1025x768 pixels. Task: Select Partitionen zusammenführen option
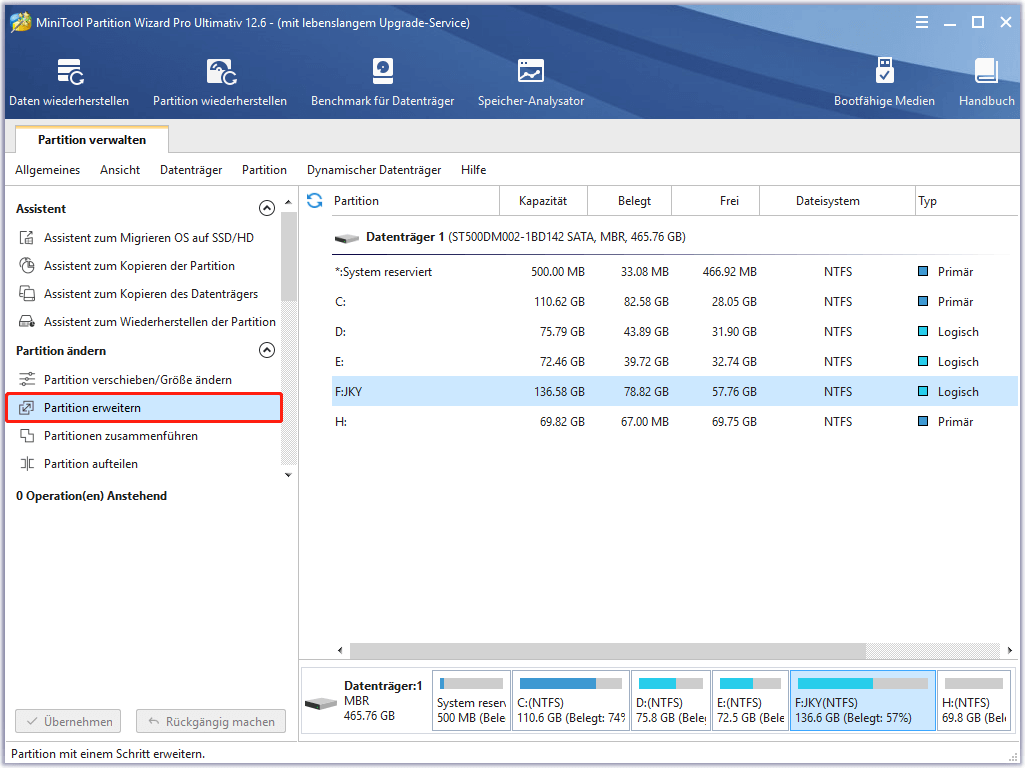pos(120,436)
